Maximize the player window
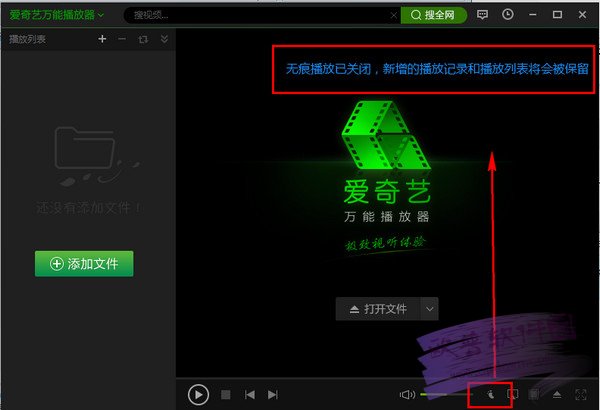The image size is (600, 410). point(557,15)
